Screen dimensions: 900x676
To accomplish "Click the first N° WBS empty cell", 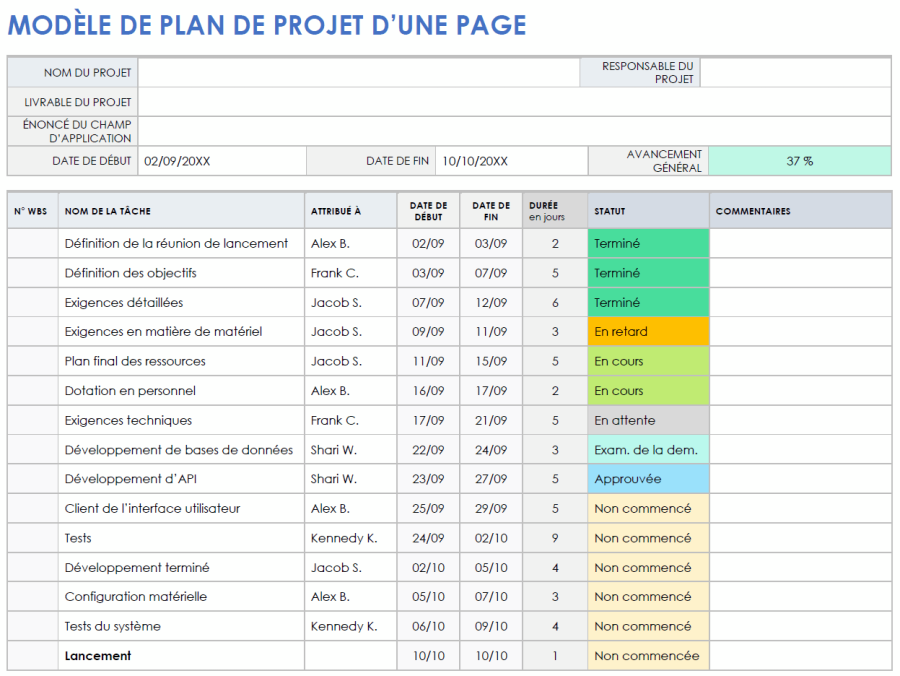I will coord(32,243).
